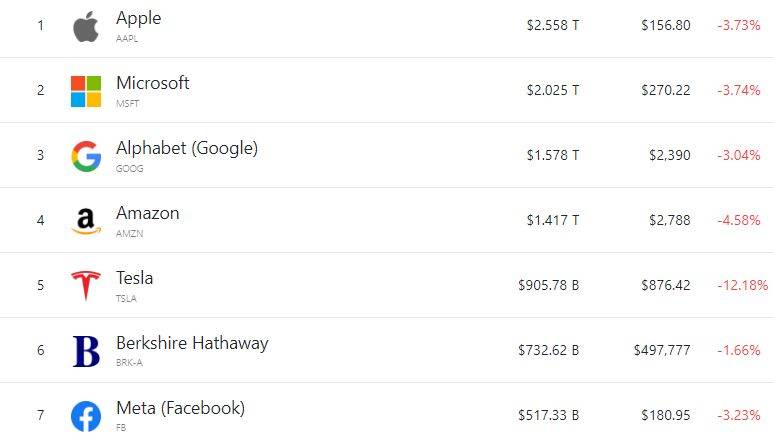Click the Berkshire Hathaway name link
The image size is (773, 441).
pos(192,343)
